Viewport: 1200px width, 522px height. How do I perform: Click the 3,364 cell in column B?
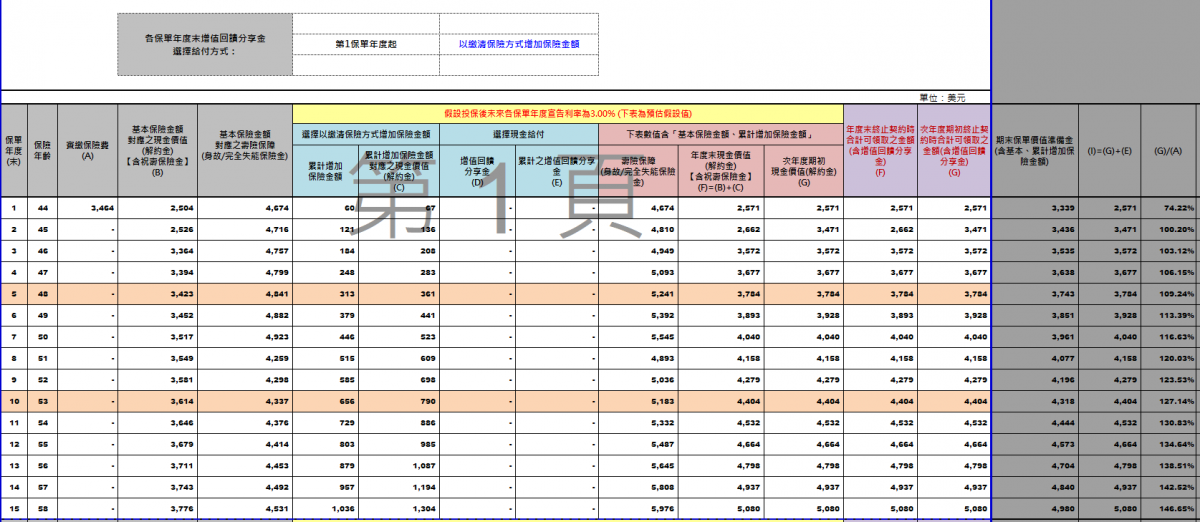point(157,251)
